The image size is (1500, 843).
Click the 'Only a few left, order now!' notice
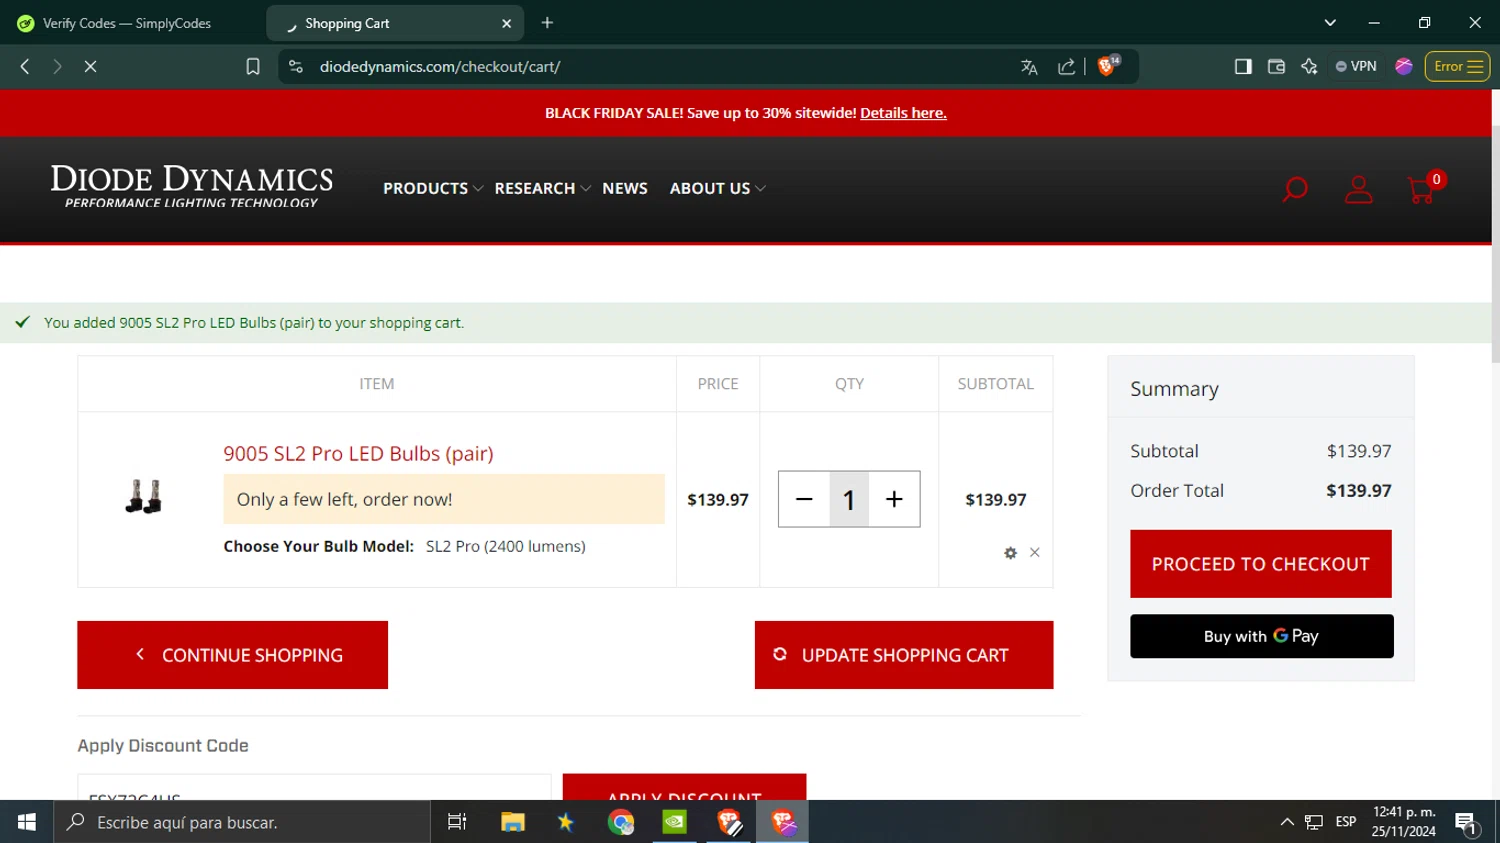coord(444,499)
